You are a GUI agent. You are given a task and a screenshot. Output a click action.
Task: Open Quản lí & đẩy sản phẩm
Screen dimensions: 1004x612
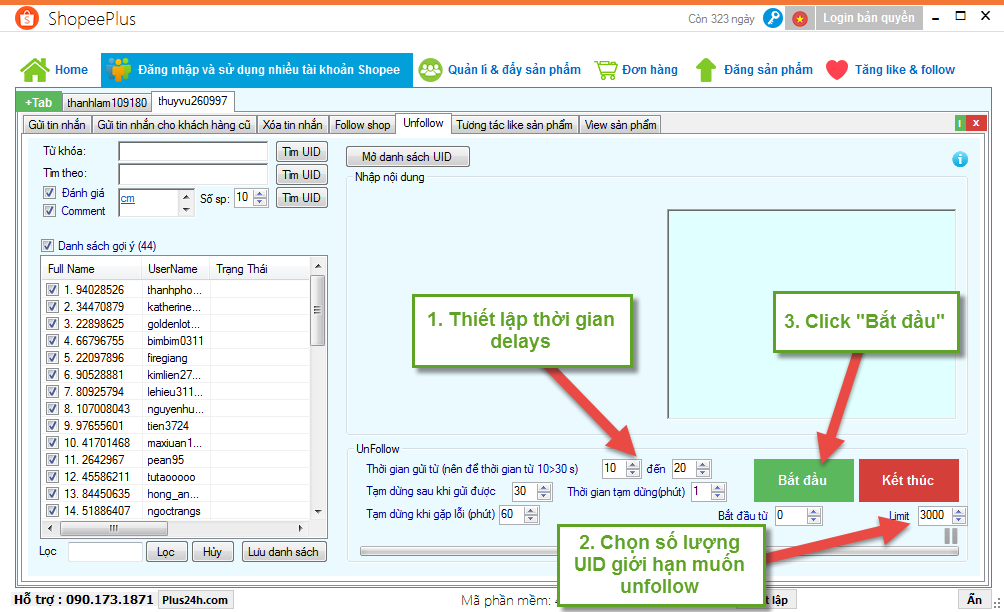pos(500,70)
